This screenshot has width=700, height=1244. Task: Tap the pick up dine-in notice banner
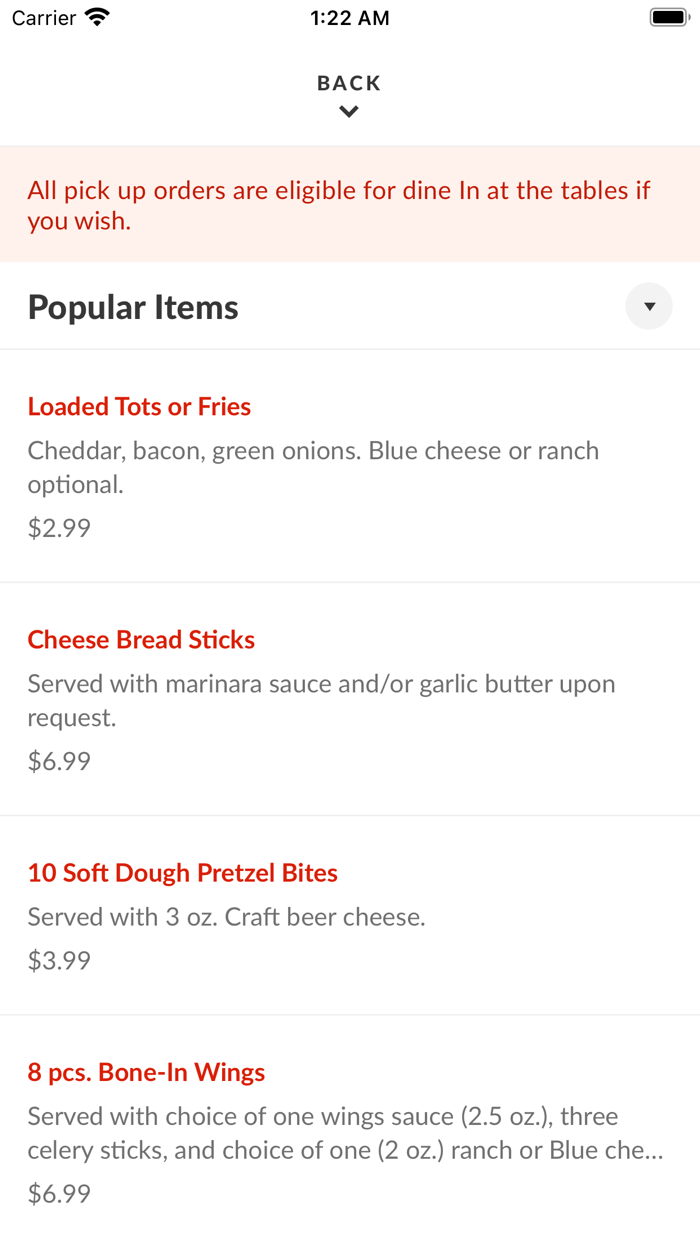[x=340, y=205]
